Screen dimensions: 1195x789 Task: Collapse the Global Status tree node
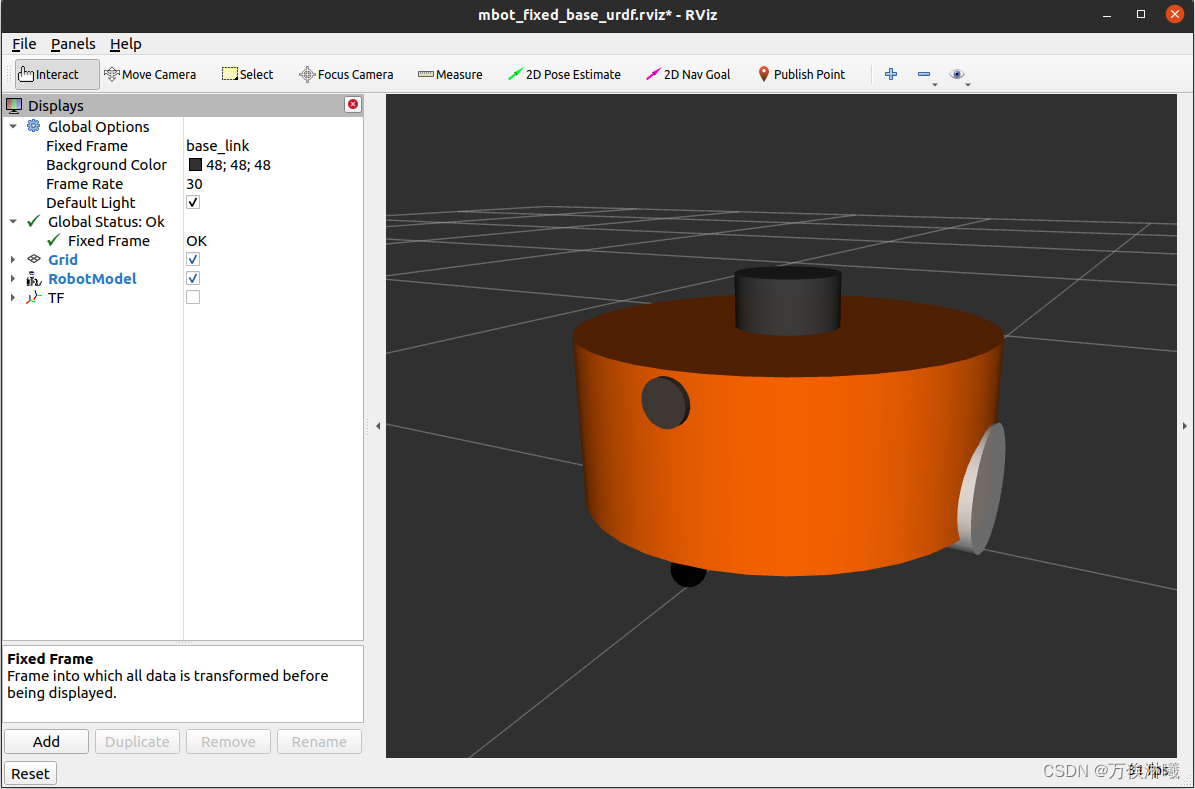[13, 222]
